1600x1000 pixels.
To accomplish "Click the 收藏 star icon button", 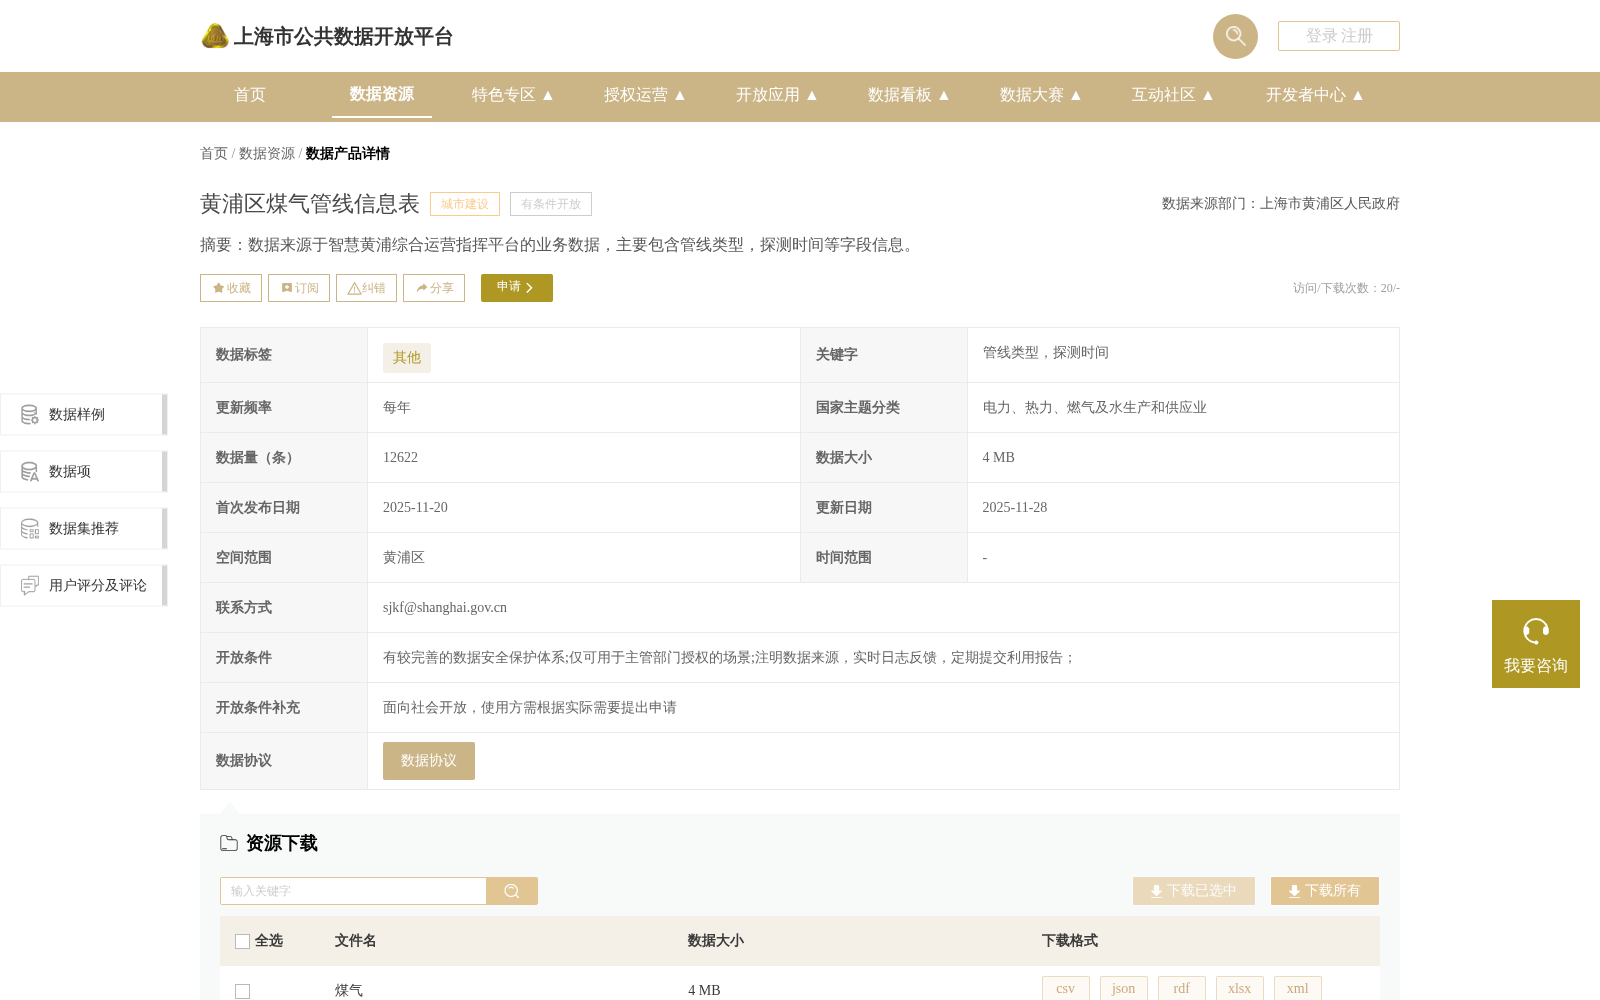I will click(x=231, y=288).
